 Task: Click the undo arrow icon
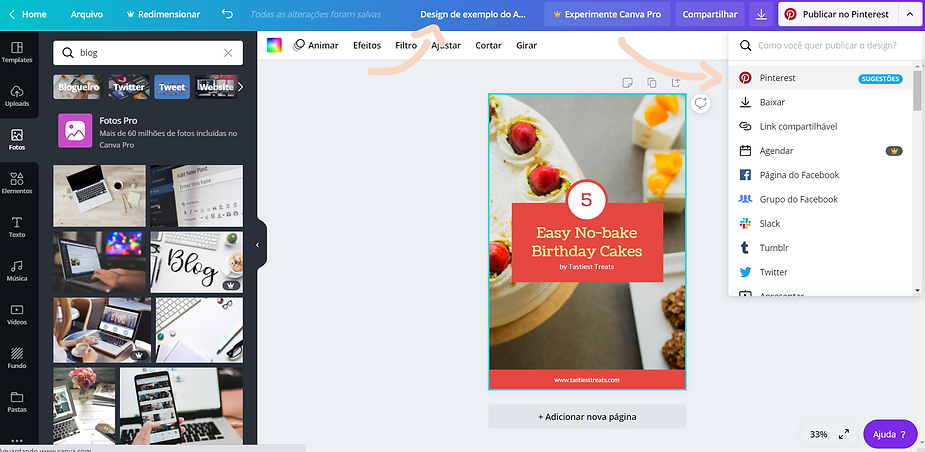tap(227, 14)
